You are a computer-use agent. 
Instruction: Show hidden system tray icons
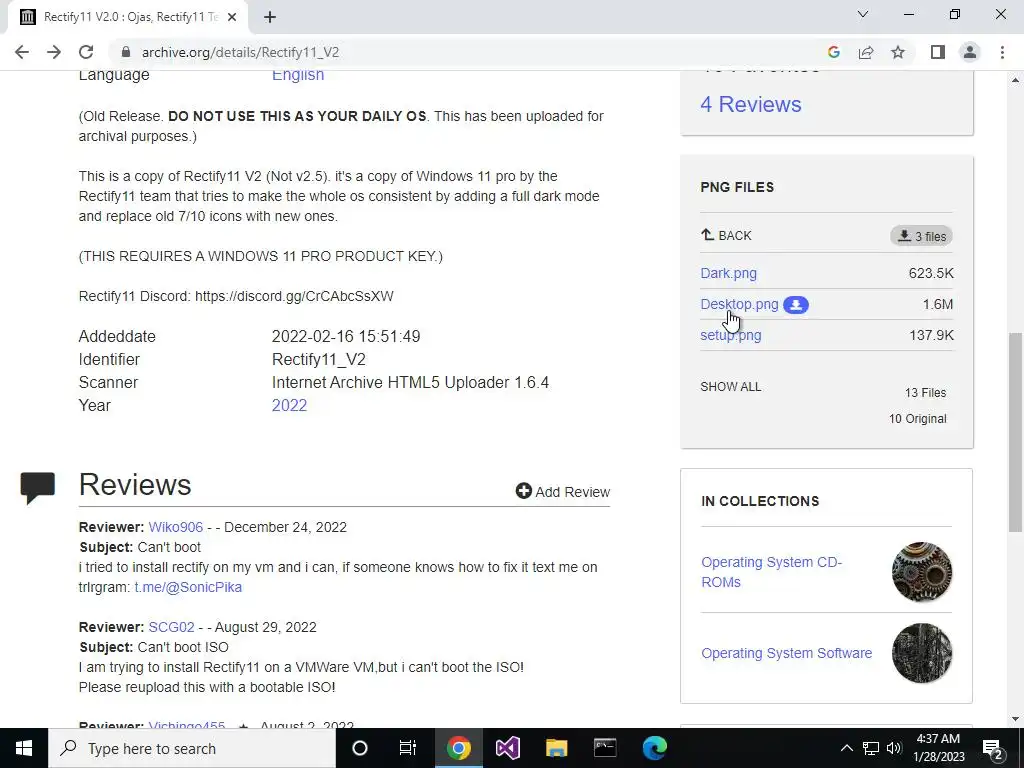click(846, 748)
